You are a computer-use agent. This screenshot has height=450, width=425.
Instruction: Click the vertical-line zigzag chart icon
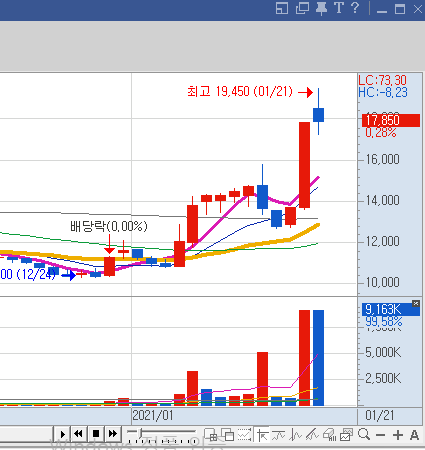pos(295,435)
